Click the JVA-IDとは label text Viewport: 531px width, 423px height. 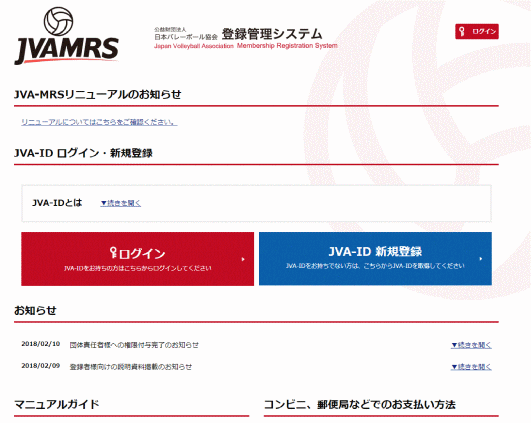pyautogui.click(x=57, y=203)
